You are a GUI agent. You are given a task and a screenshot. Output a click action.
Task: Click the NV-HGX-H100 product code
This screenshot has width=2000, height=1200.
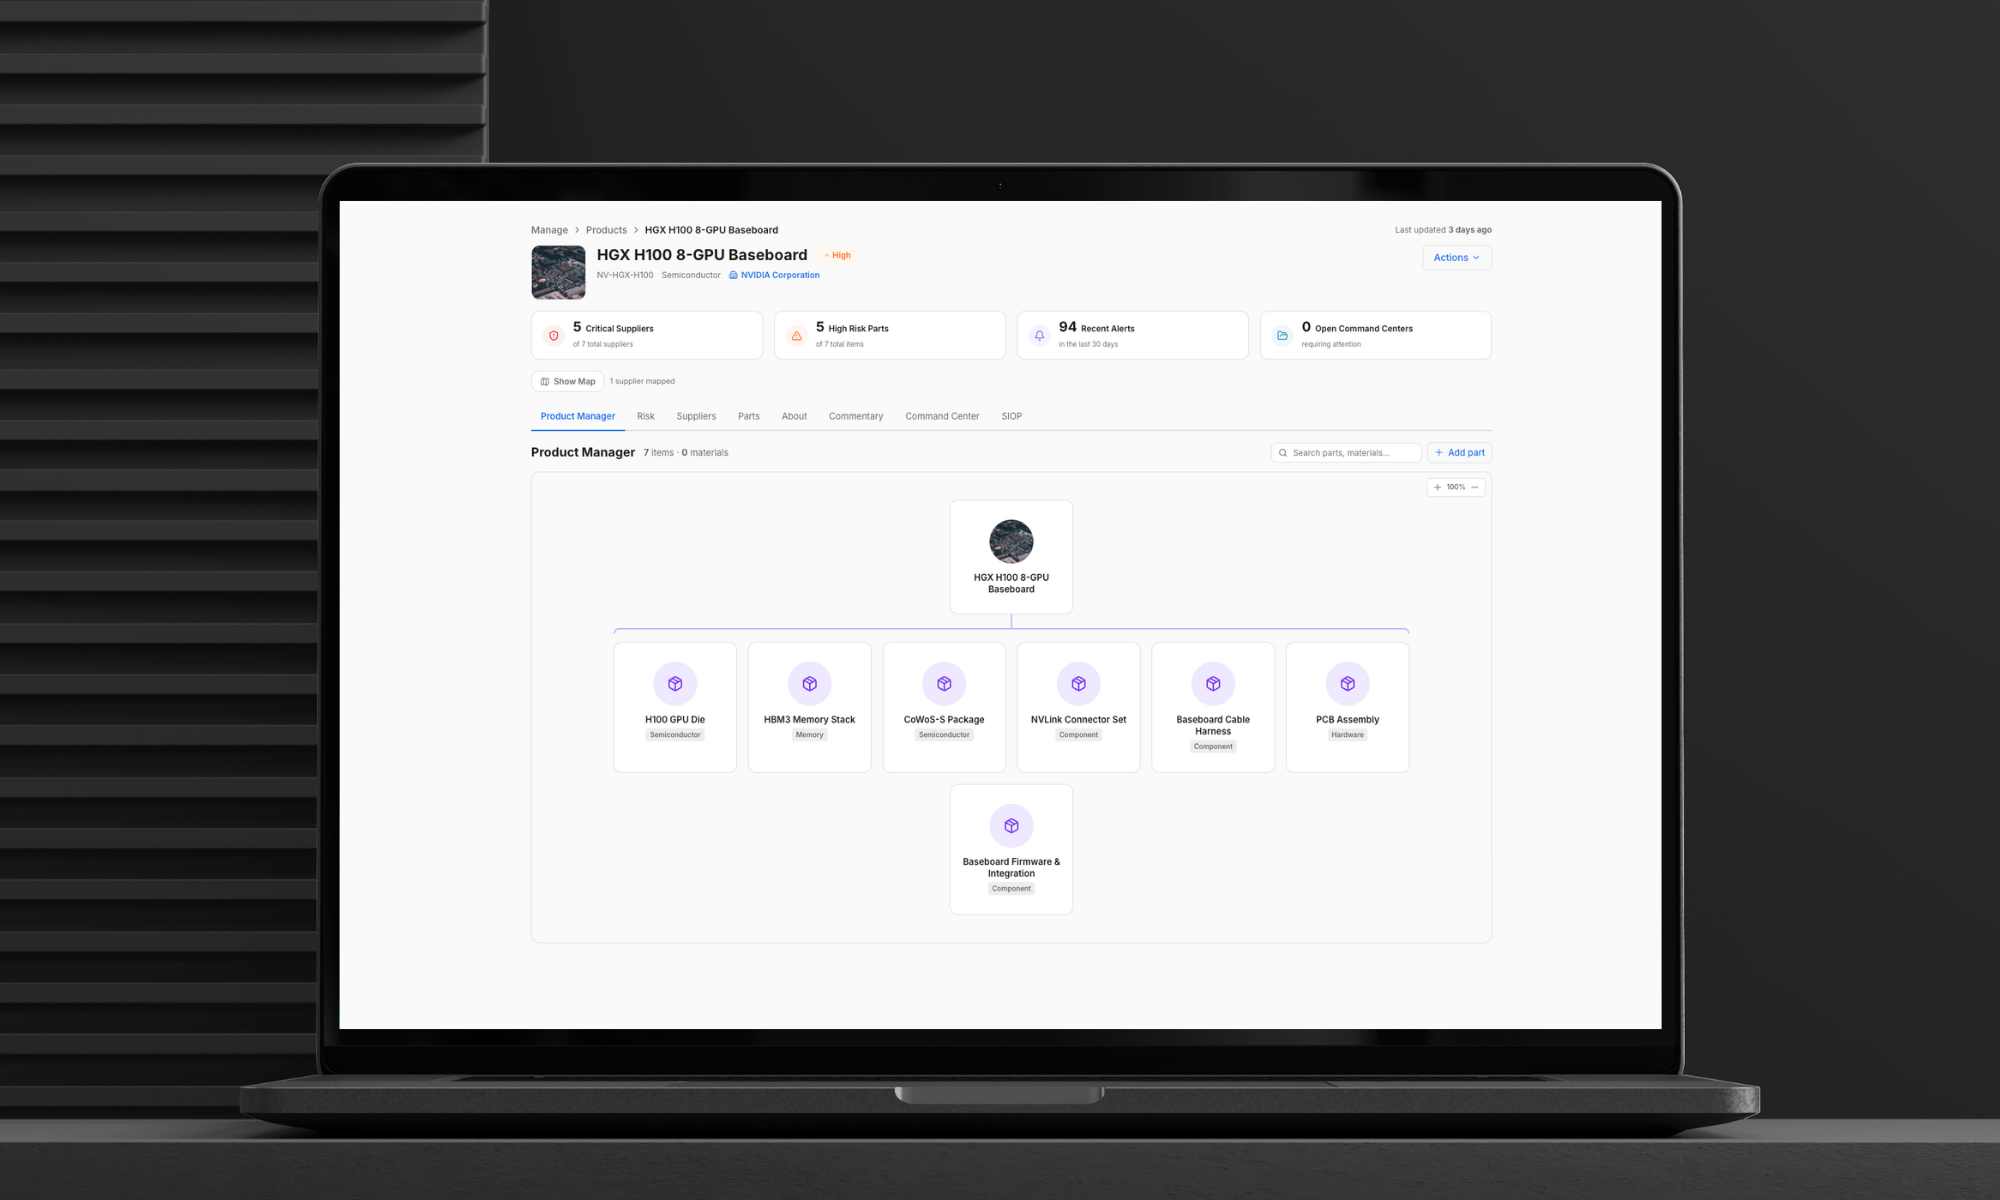pos(625,275)
